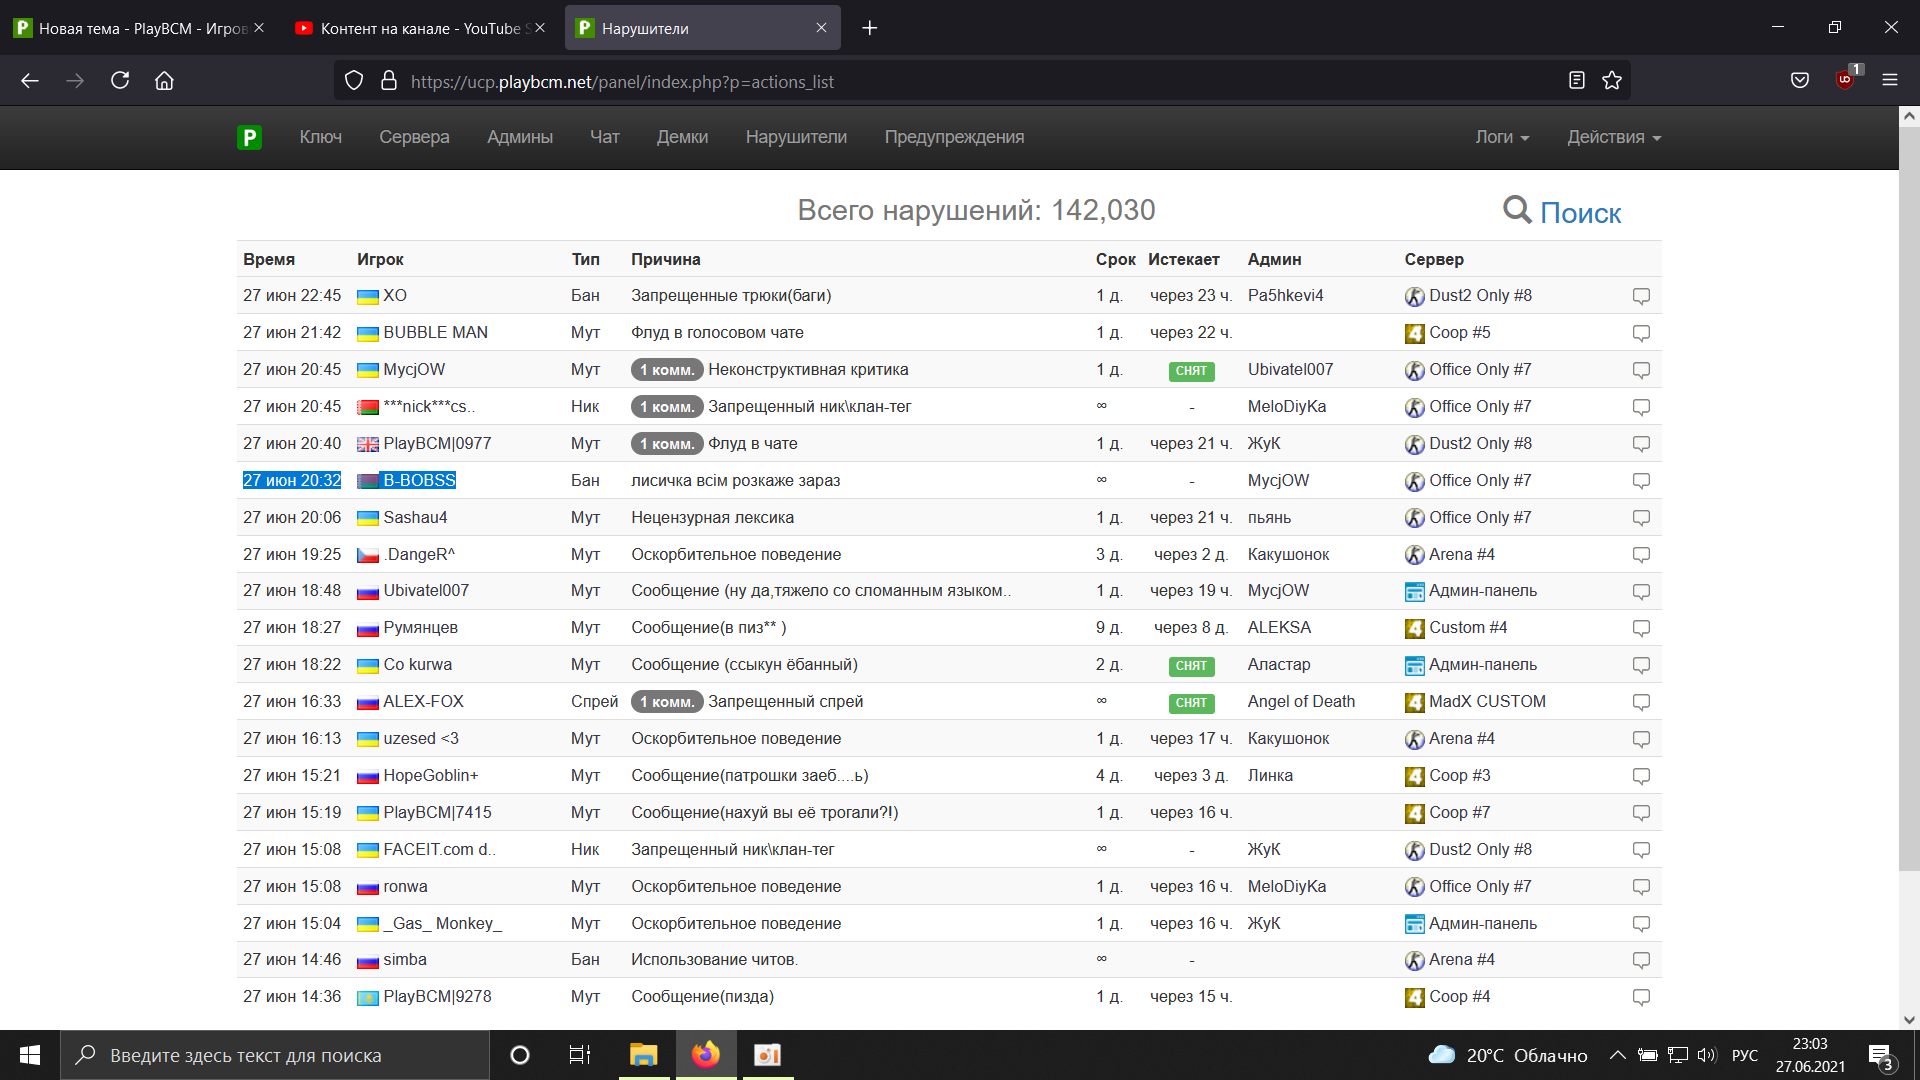
Task: Click СНЯТ badge in Co kurwa row
Action: click(x=1191, y=666)
